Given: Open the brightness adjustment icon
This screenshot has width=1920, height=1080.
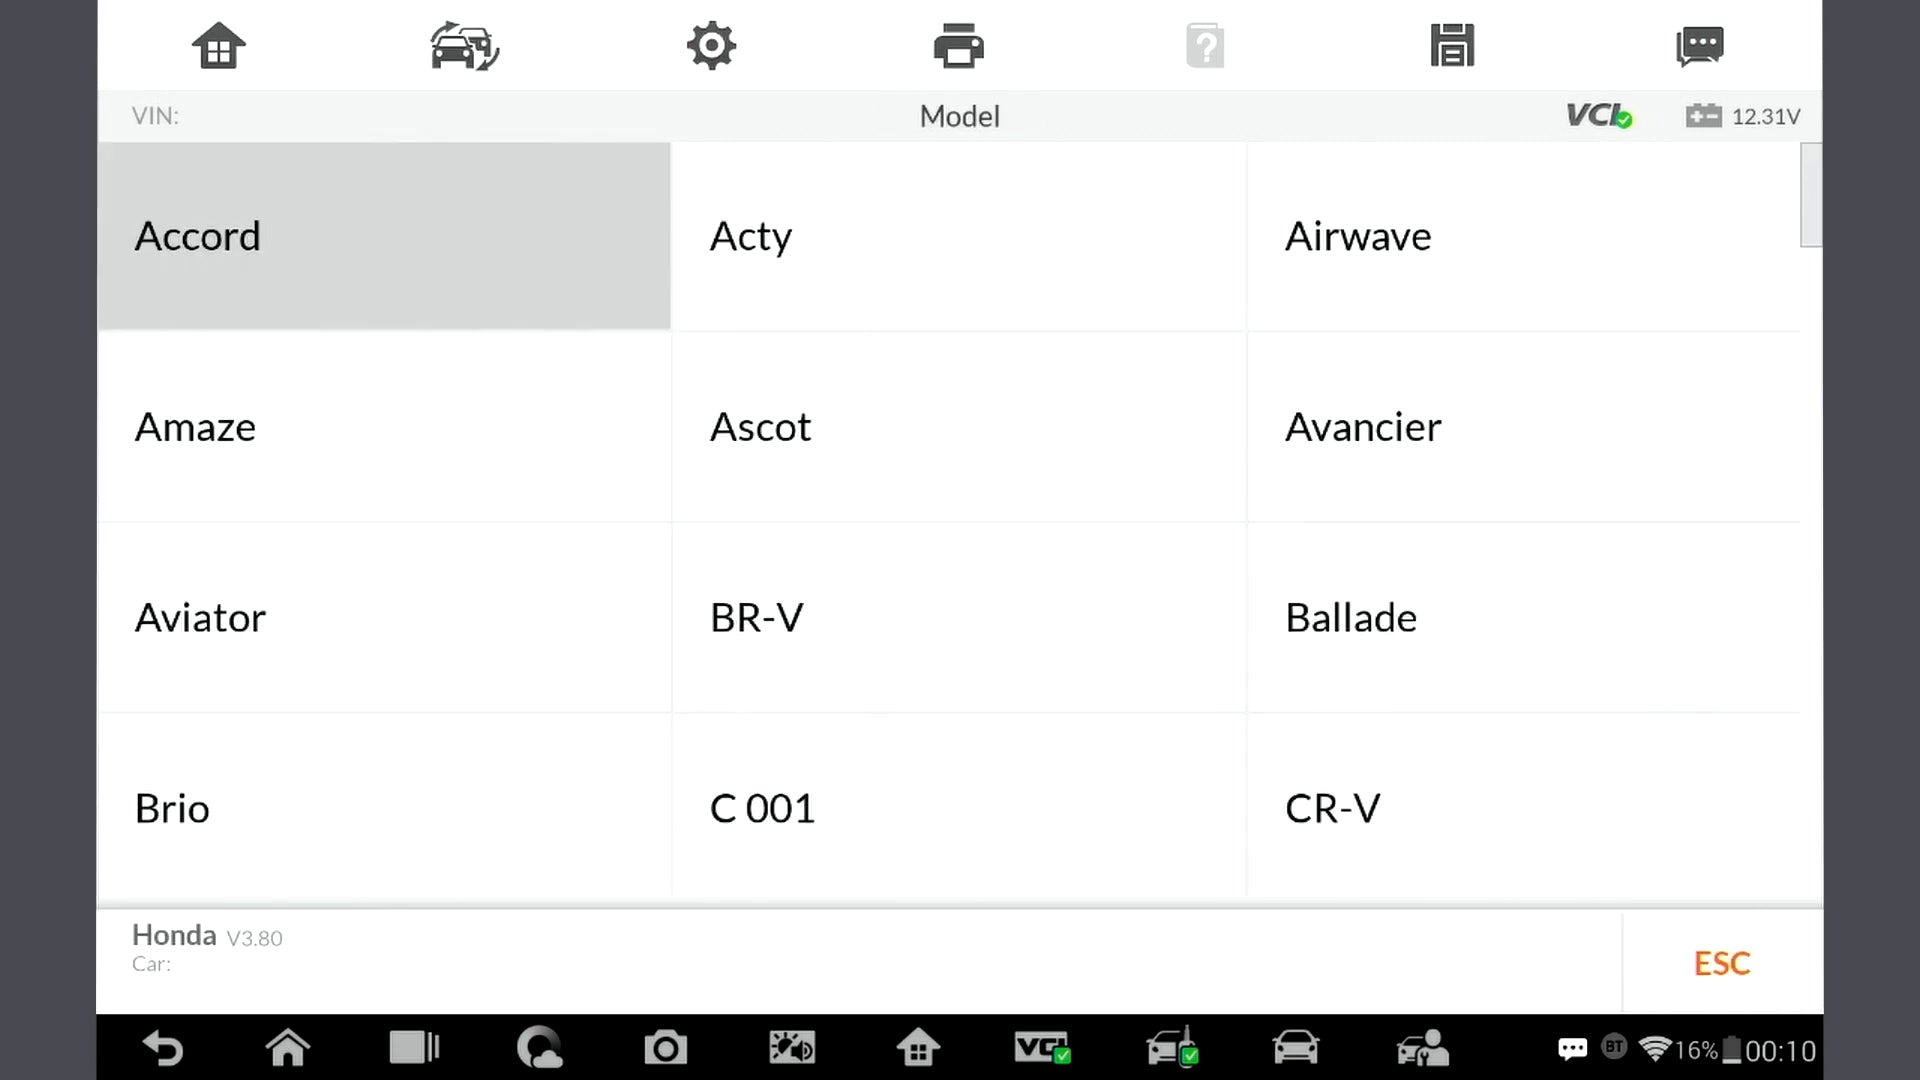Looking at the screenshot, I should pos(791,1048).
